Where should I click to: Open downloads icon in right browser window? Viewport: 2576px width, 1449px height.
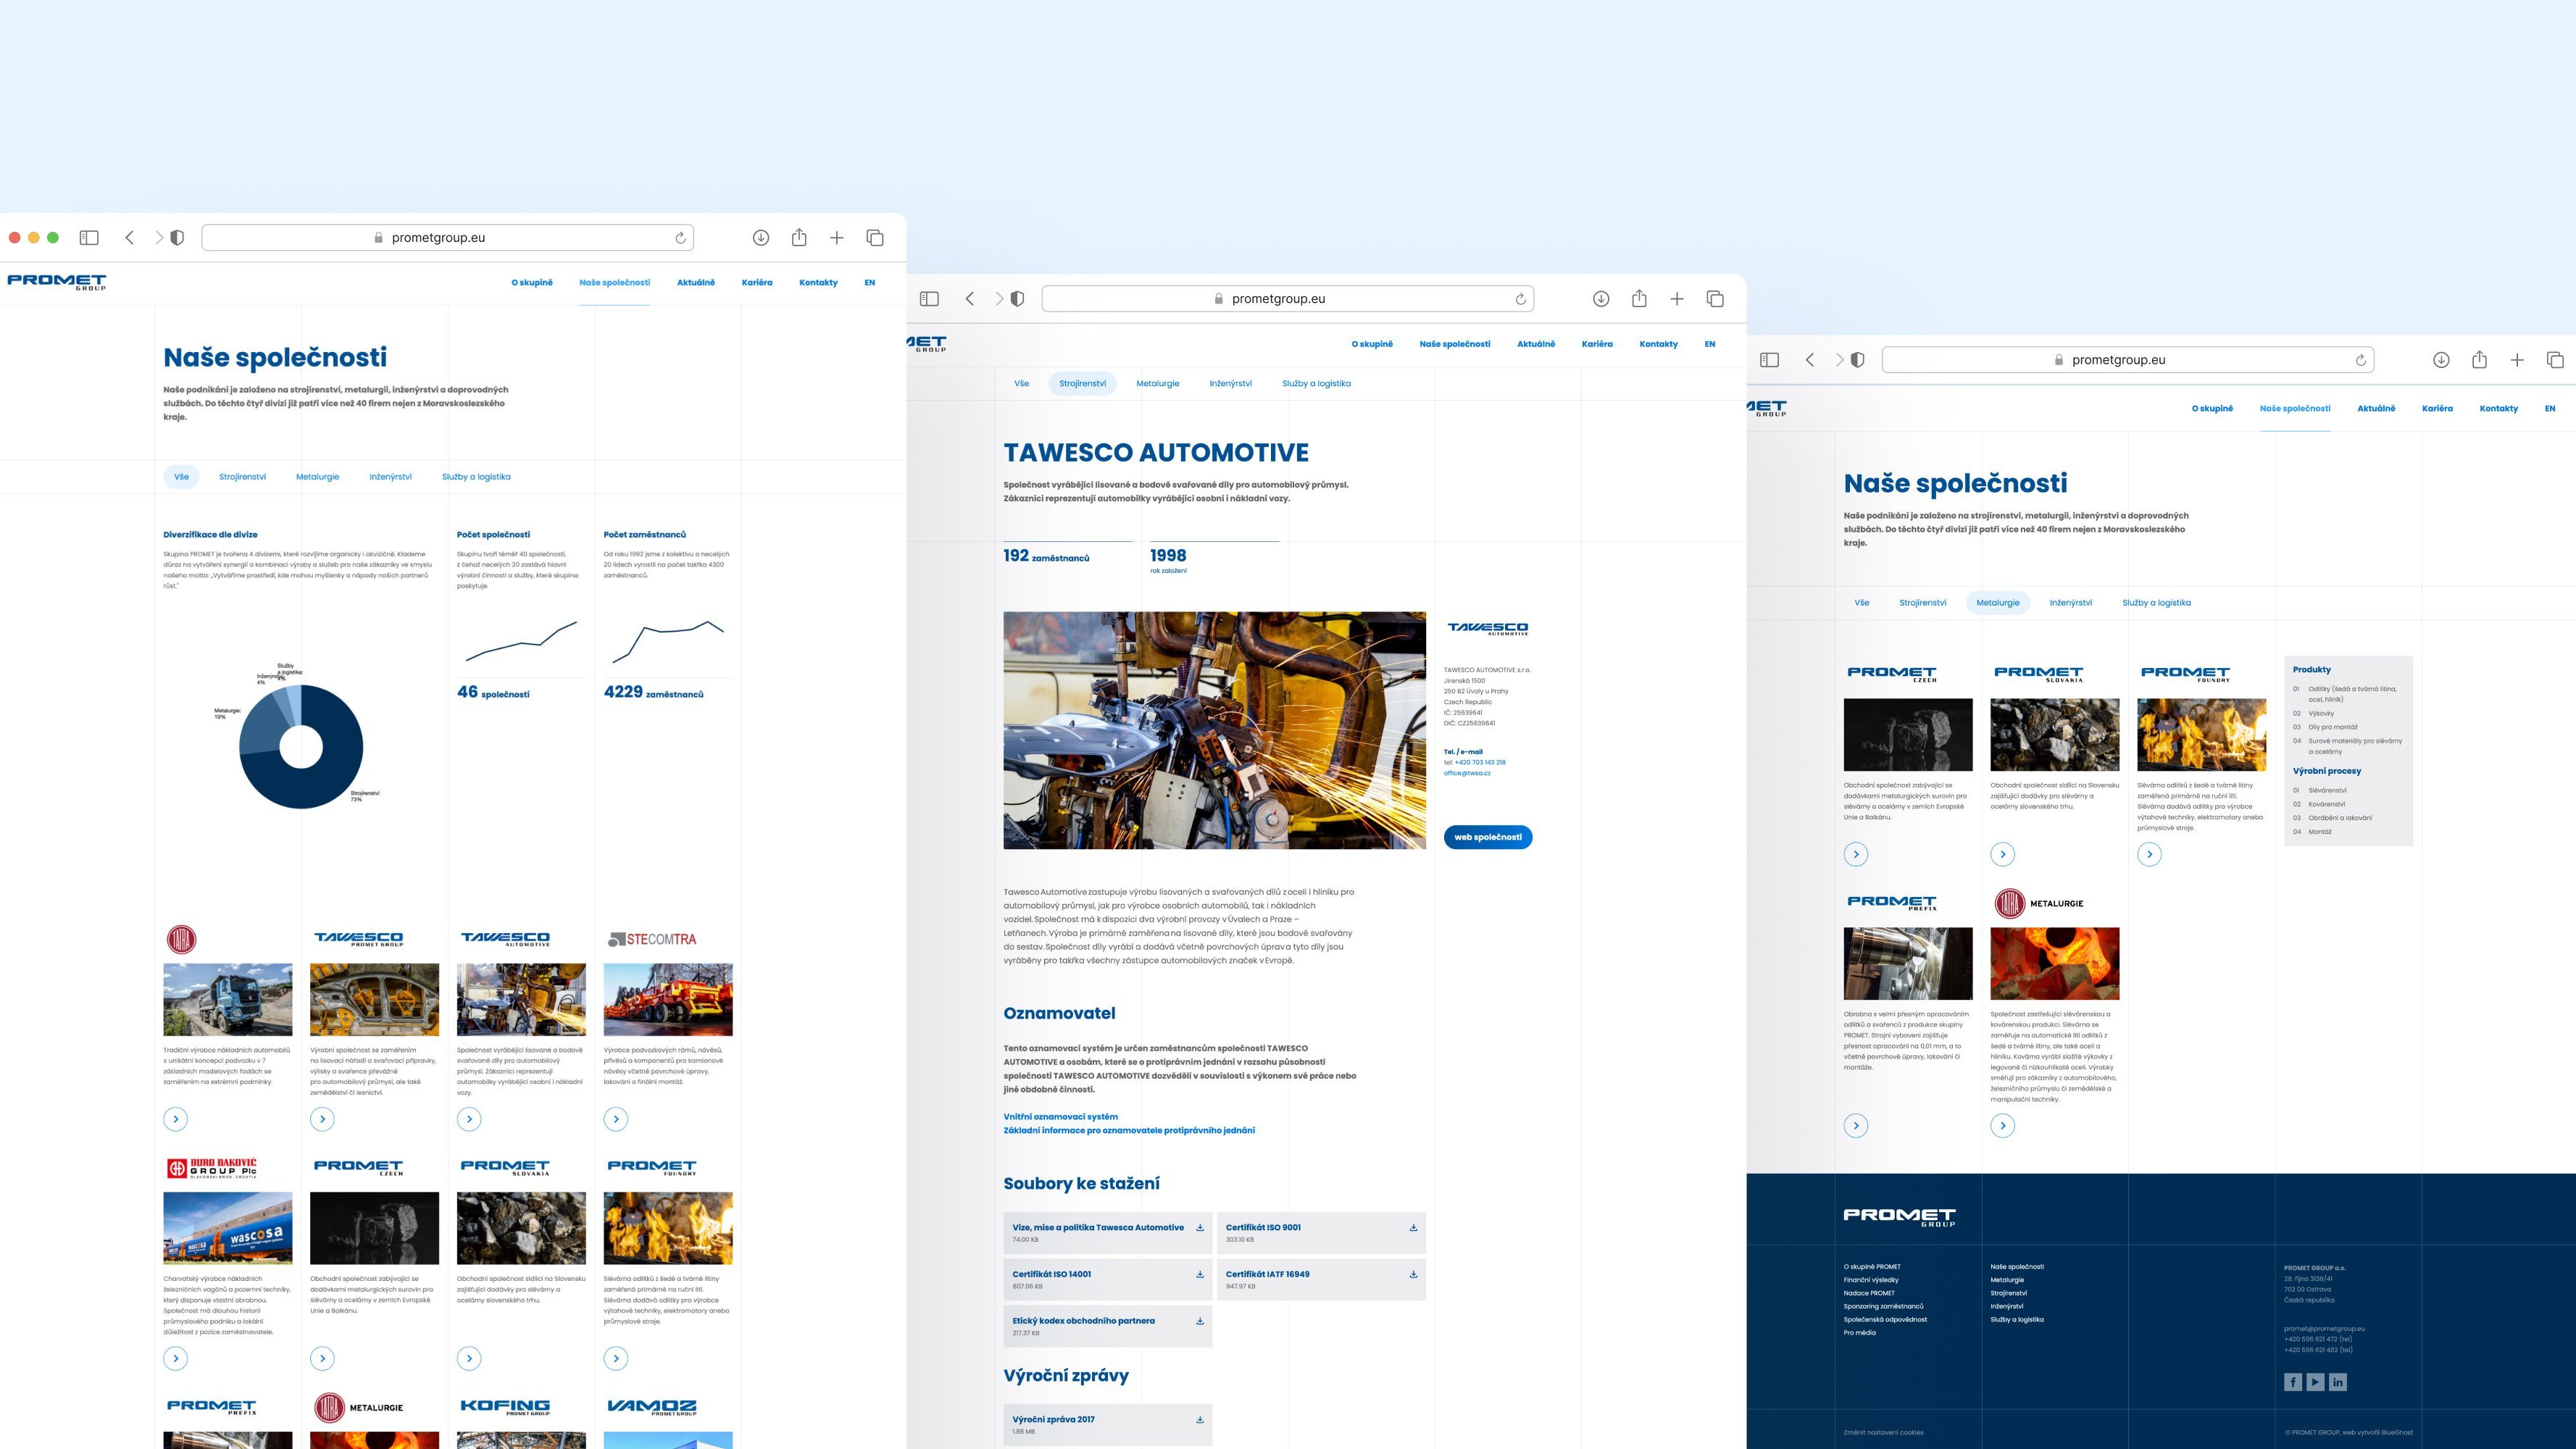coord(2441,359)
